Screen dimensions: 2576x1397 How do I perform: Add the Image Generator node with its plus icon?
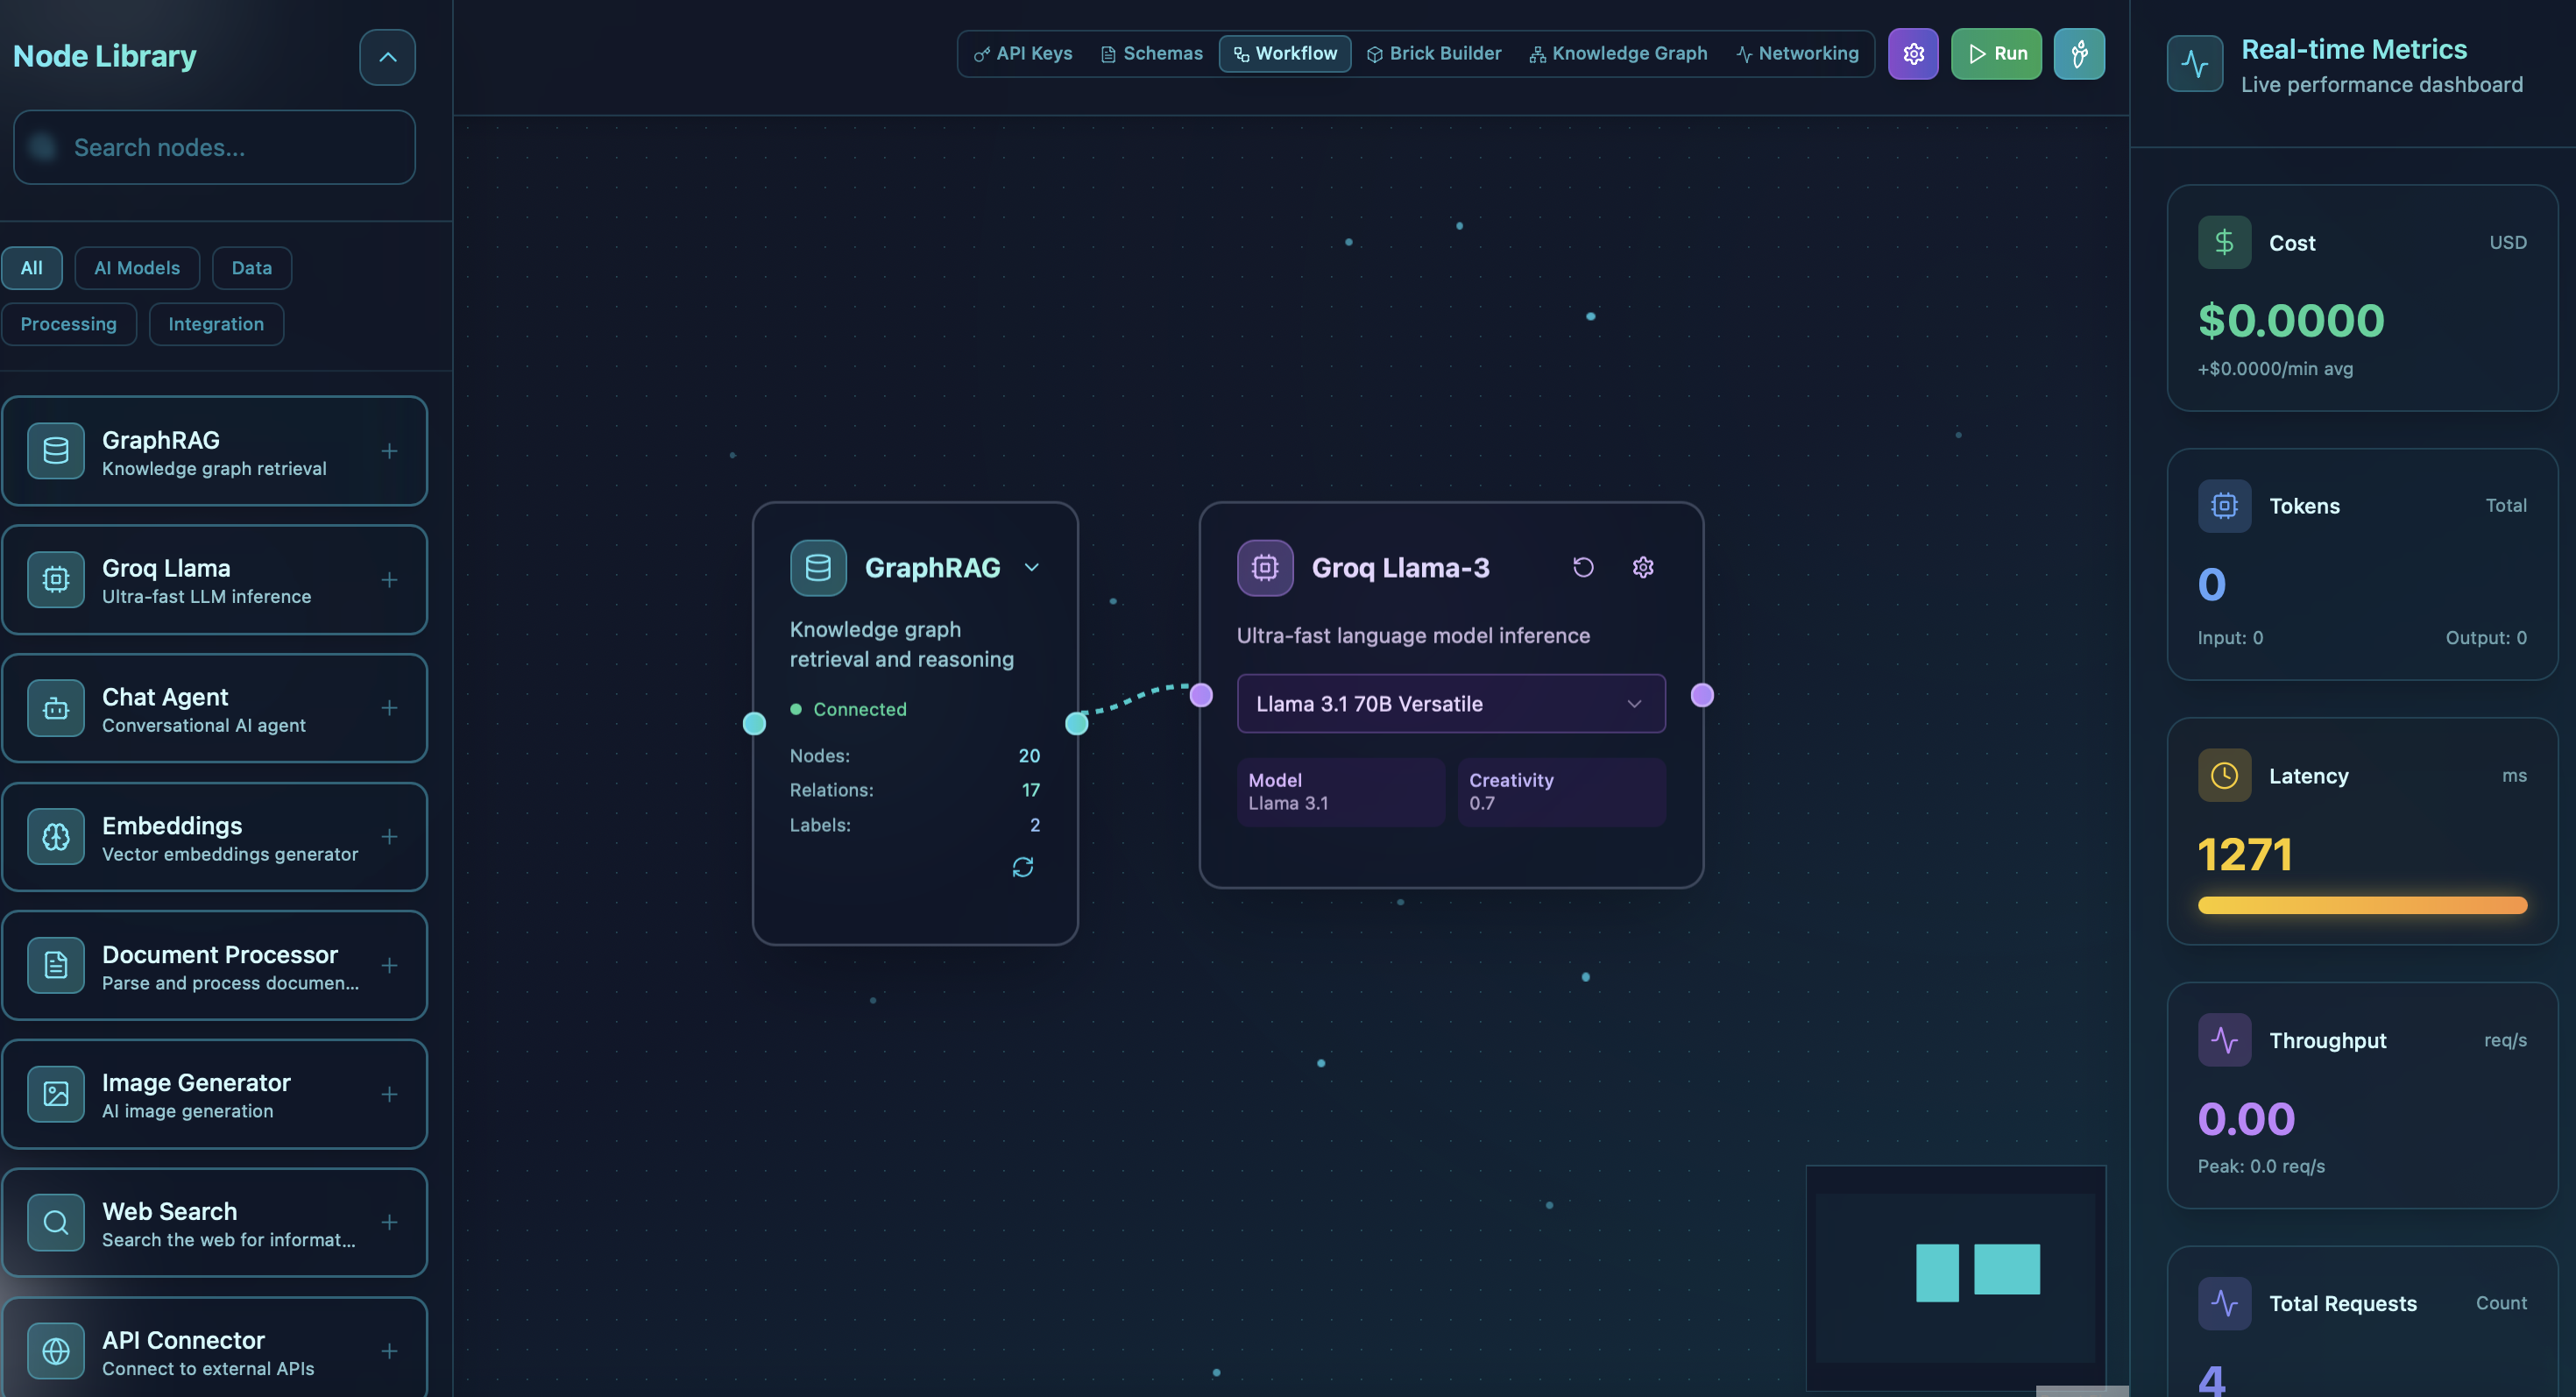coord(389,1094)
